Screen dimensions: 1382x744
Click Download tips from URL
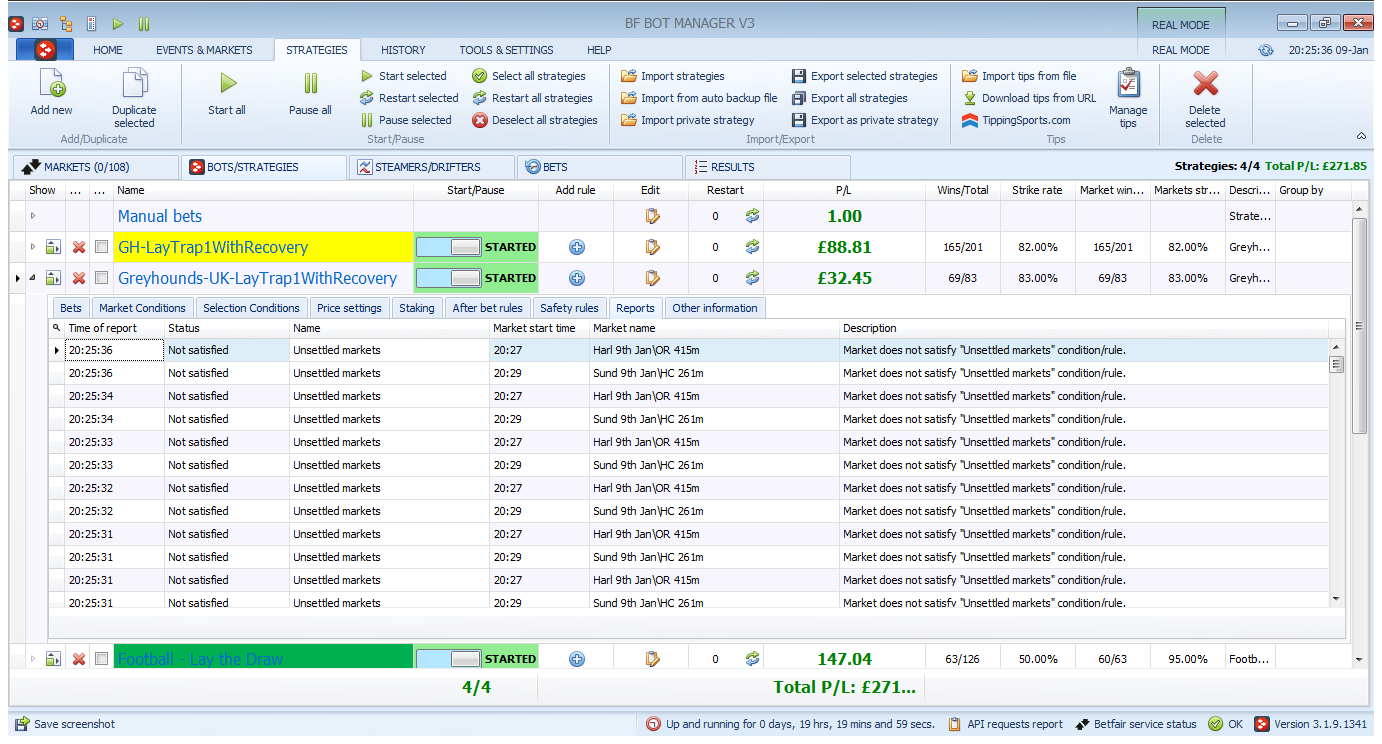click(x=1029, y=98)
